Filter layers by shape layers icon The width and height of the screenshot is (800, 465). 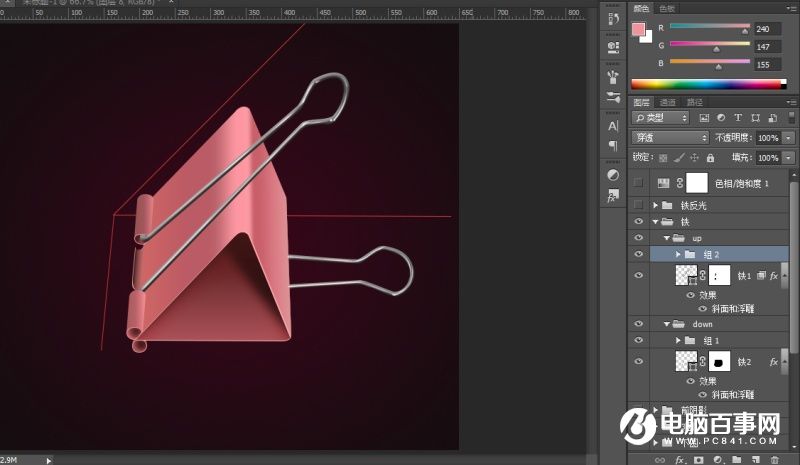[x=756, y=118]
